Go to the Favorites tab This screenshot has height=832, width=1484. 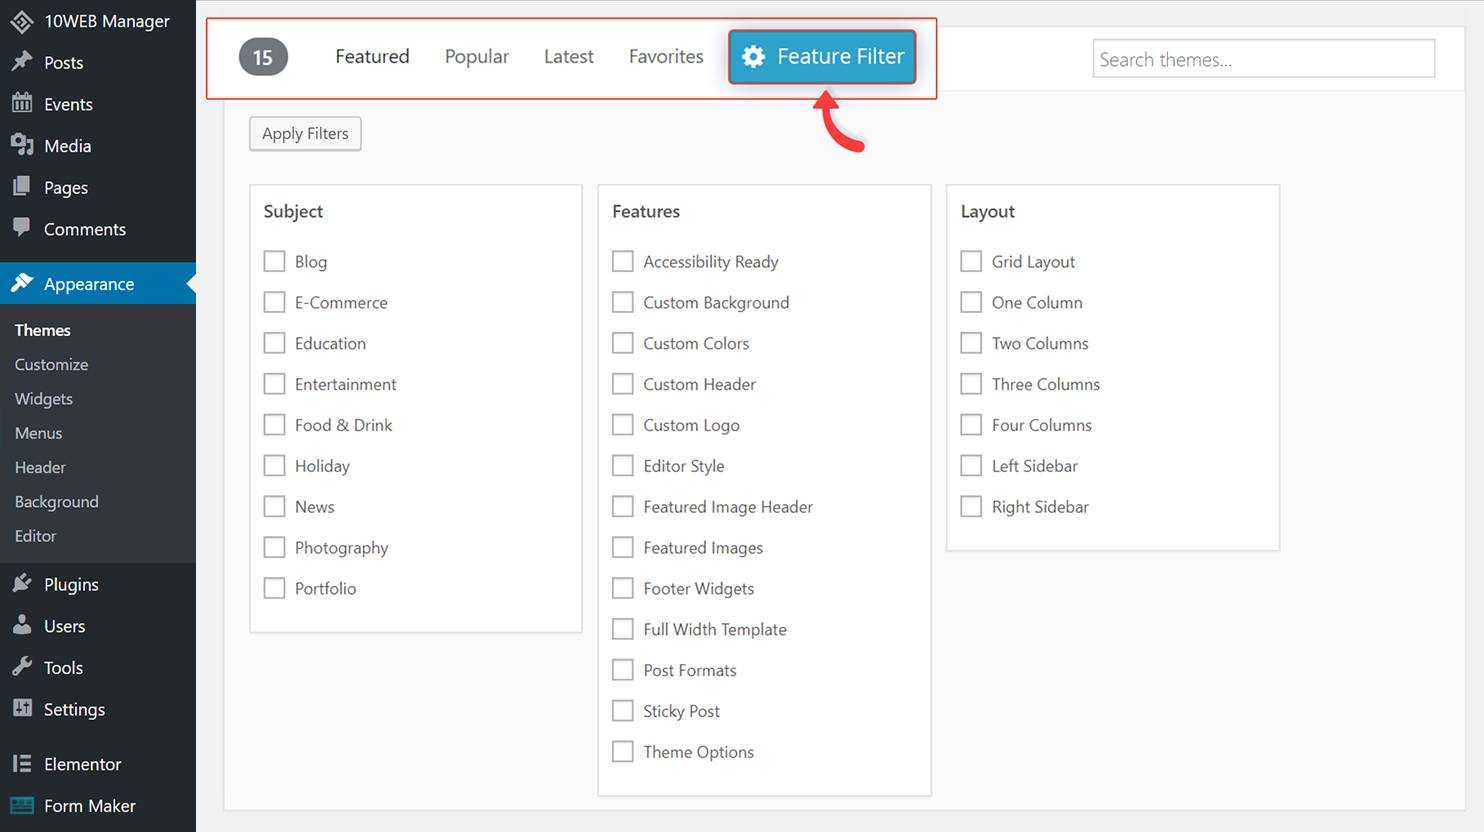[x=666, y=57]
